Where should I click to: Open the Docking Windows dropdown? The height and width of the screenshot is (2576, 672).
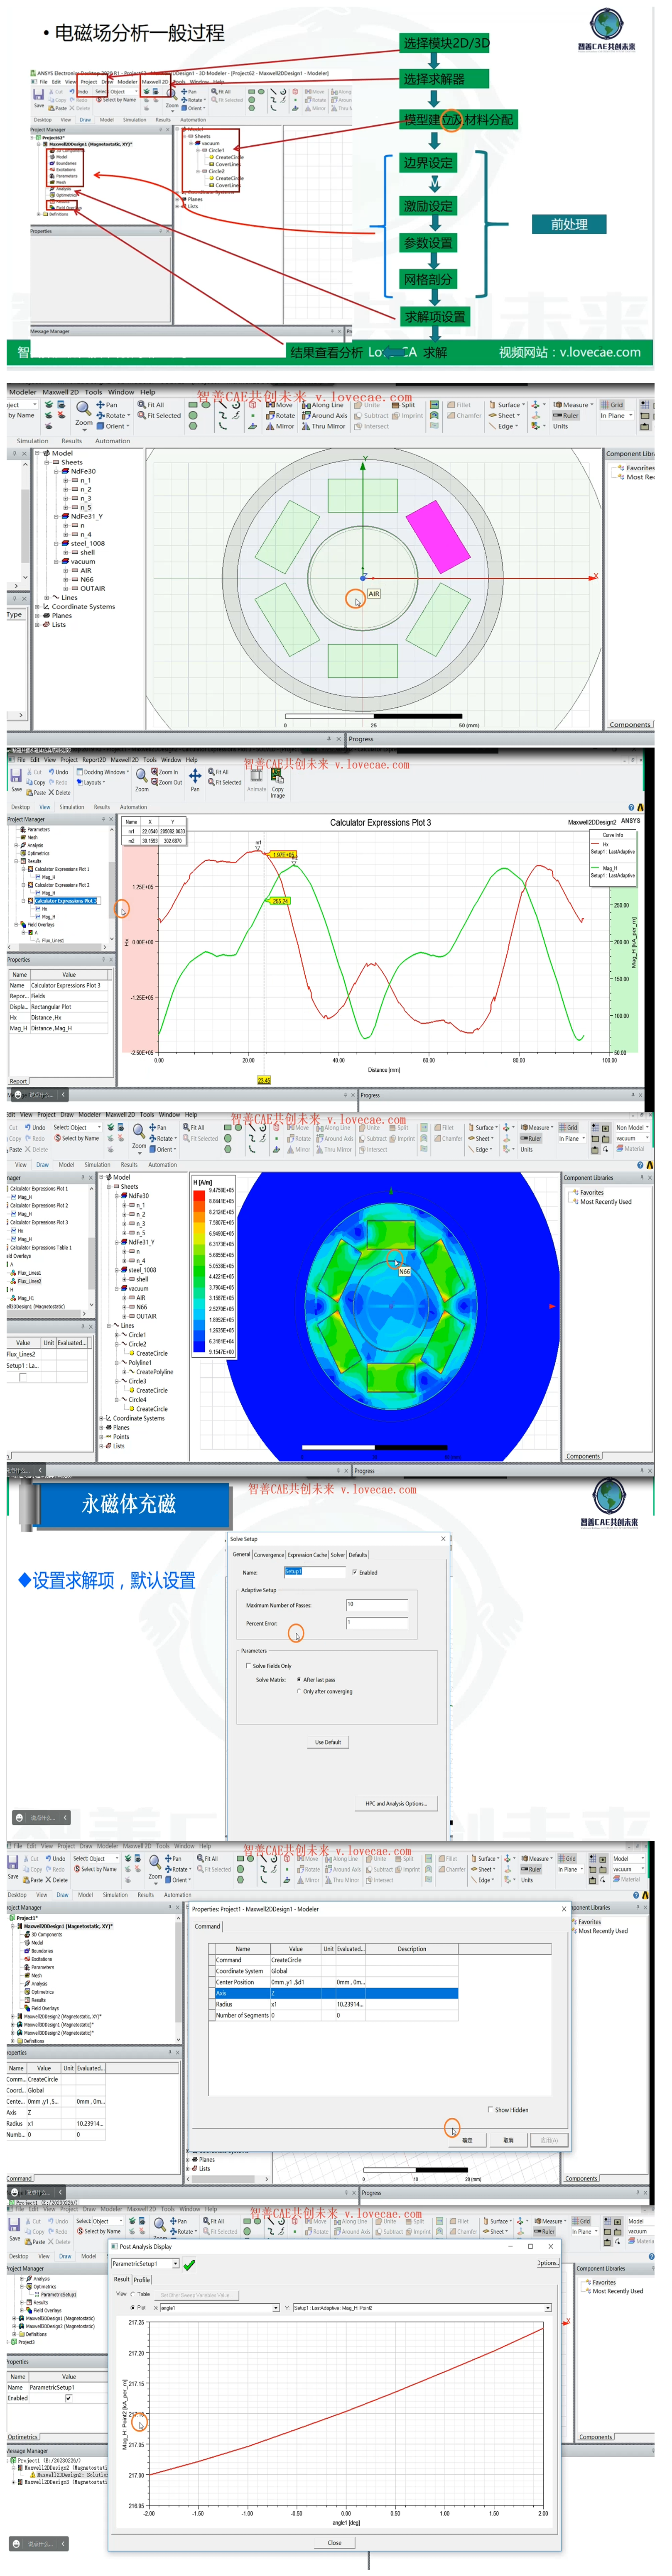[102, 772]
